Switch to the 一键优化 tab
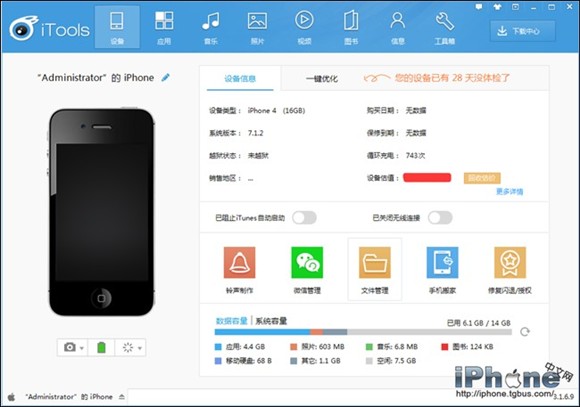580x407 pixels. click(x=322, y=78)
